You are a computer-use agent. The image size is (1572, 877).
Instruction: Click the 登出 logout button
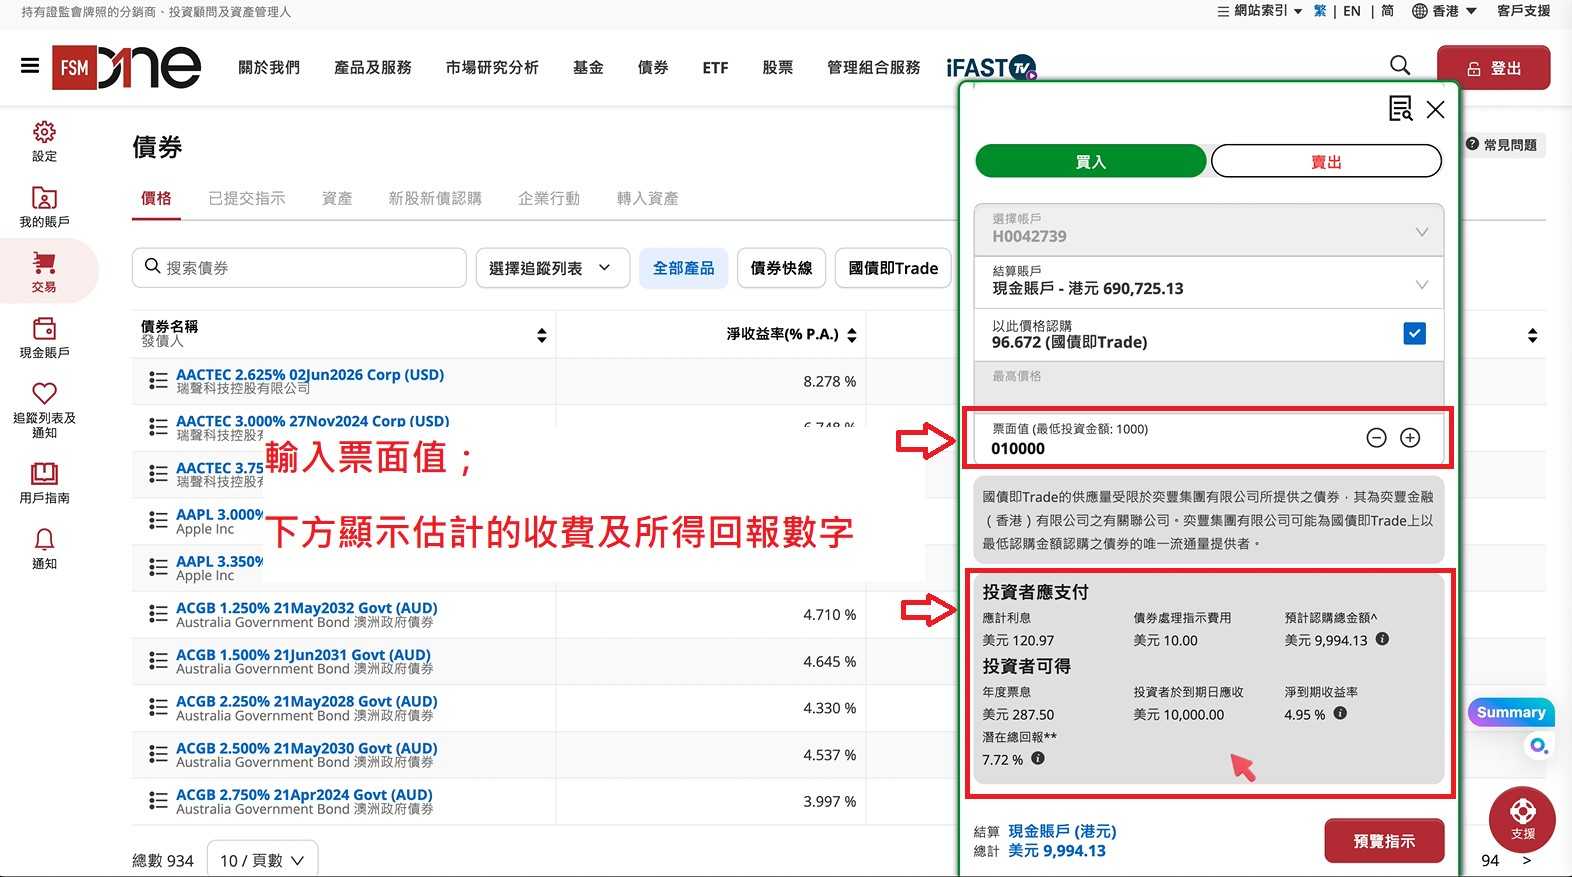click(x=1494, y=68)
